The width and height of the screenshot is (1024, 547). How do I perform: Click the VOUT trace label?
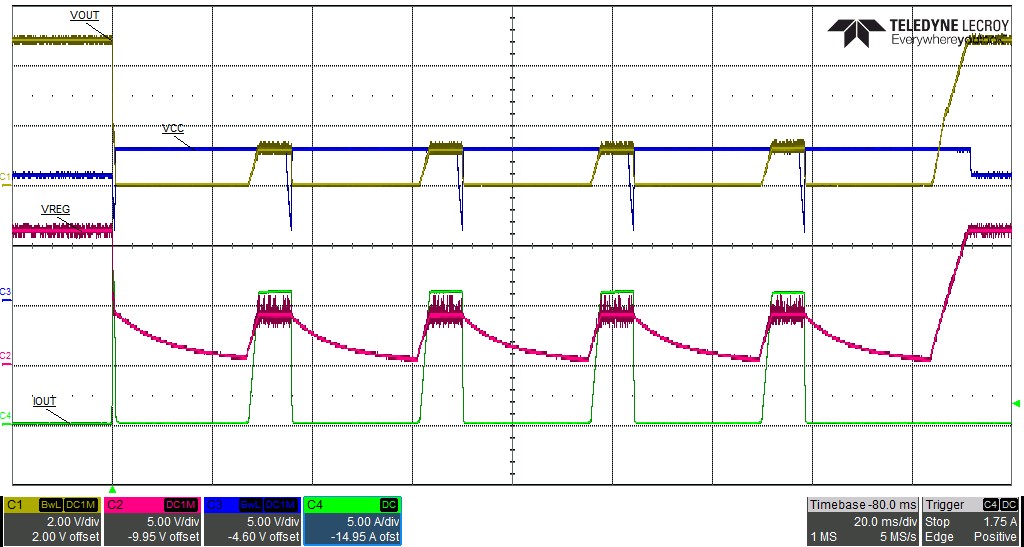(85, 16)
